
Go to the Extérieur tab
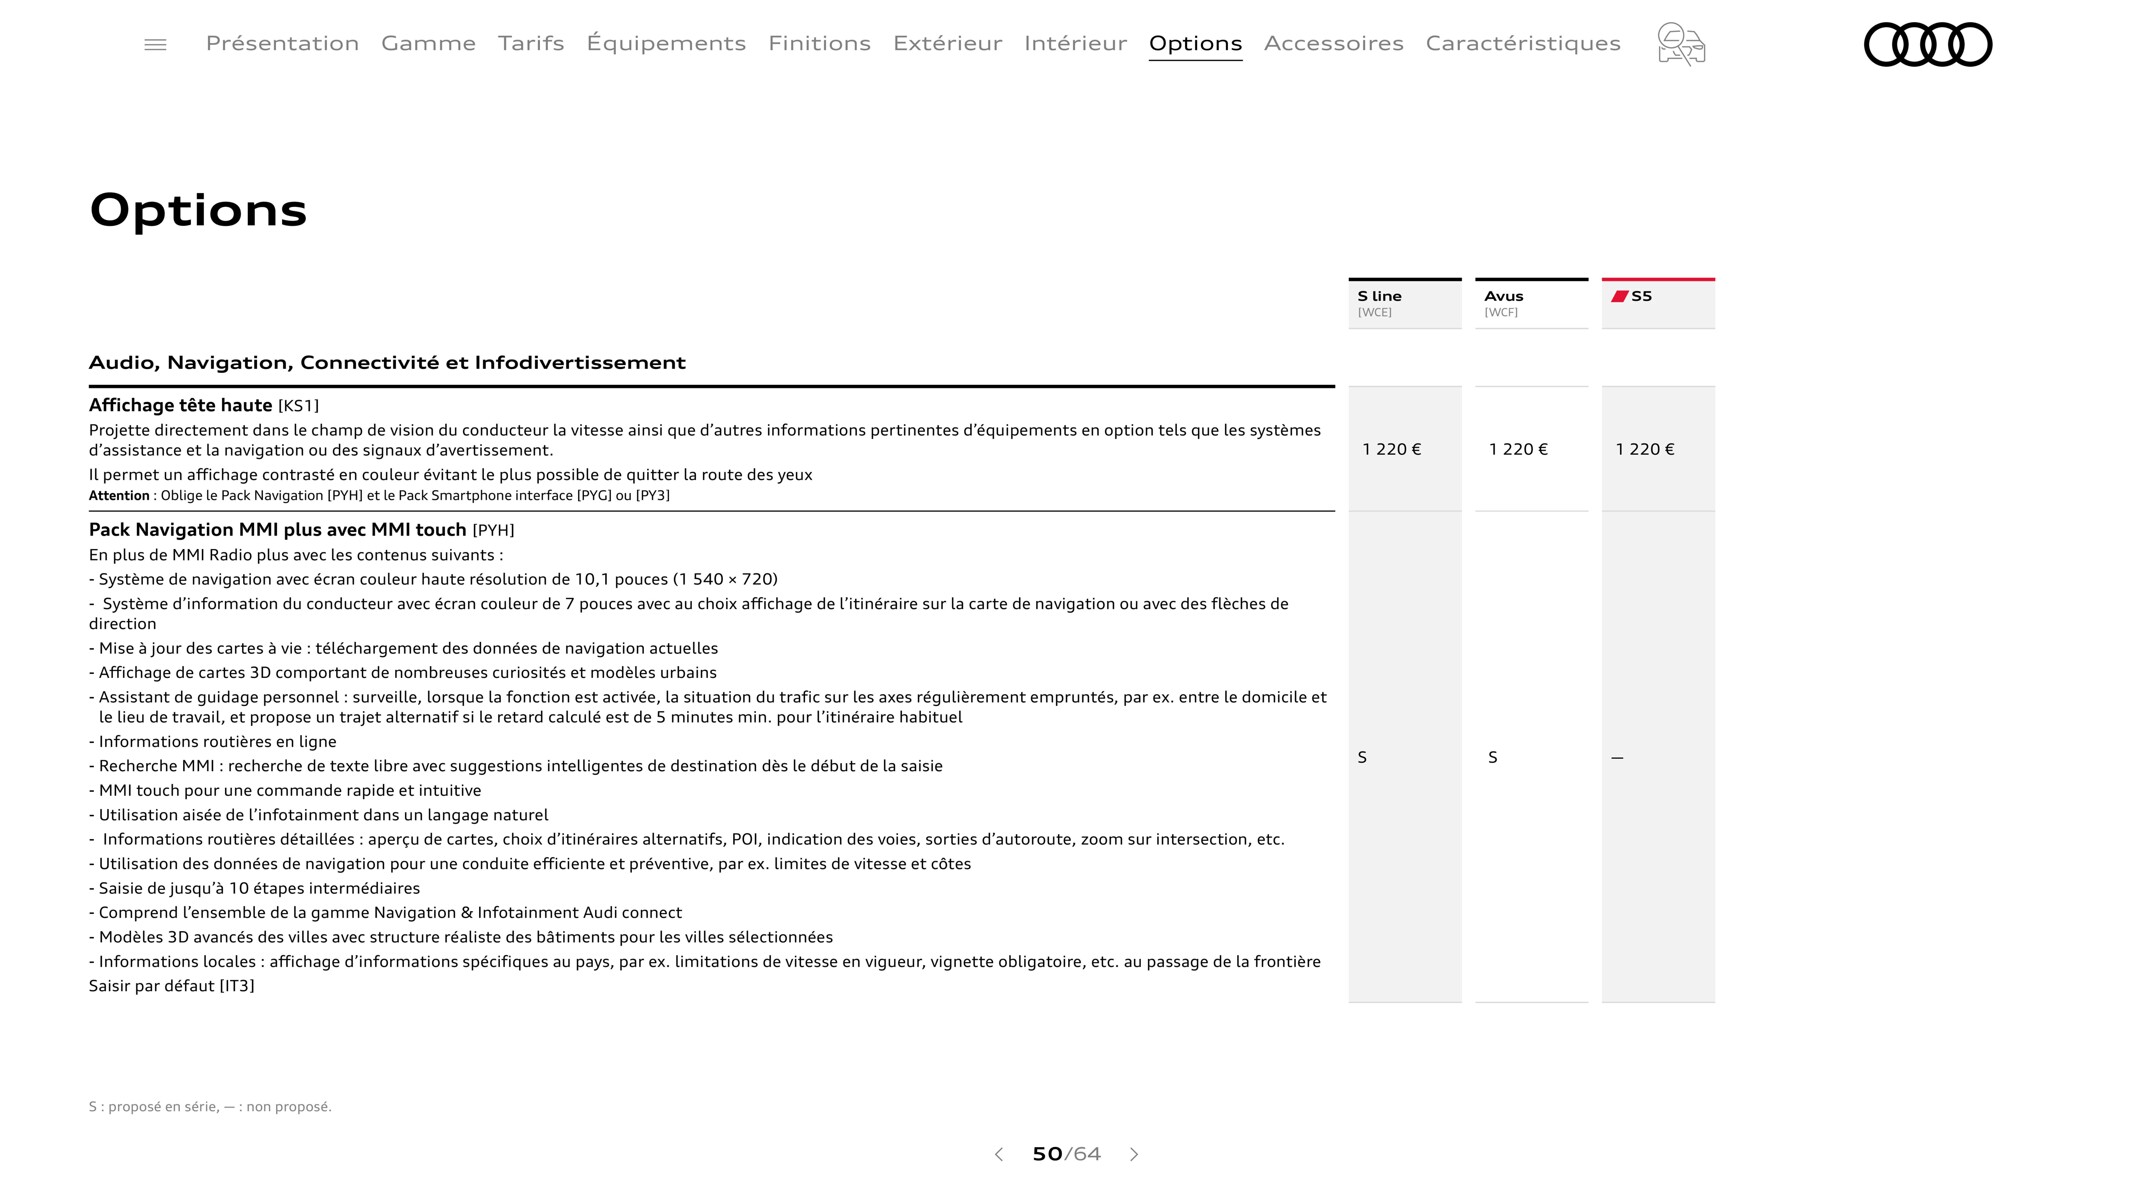947,43
